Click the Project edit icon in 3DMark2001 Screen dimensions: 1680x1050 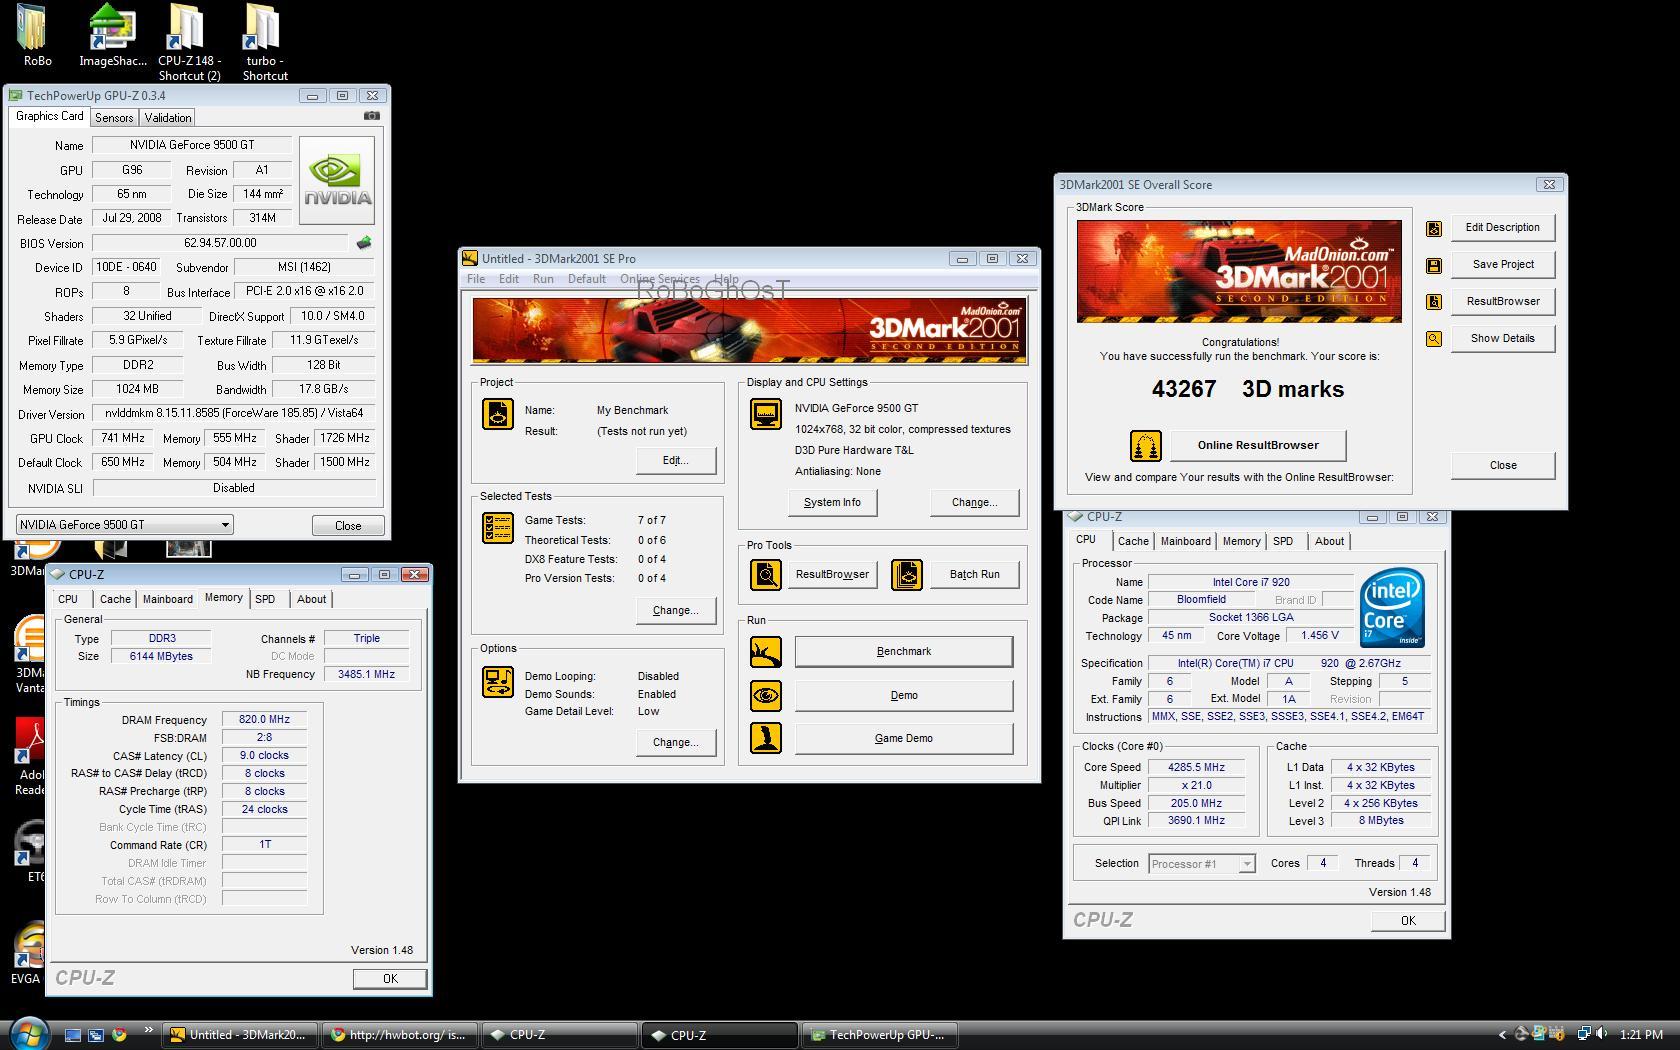click(498, 414)
